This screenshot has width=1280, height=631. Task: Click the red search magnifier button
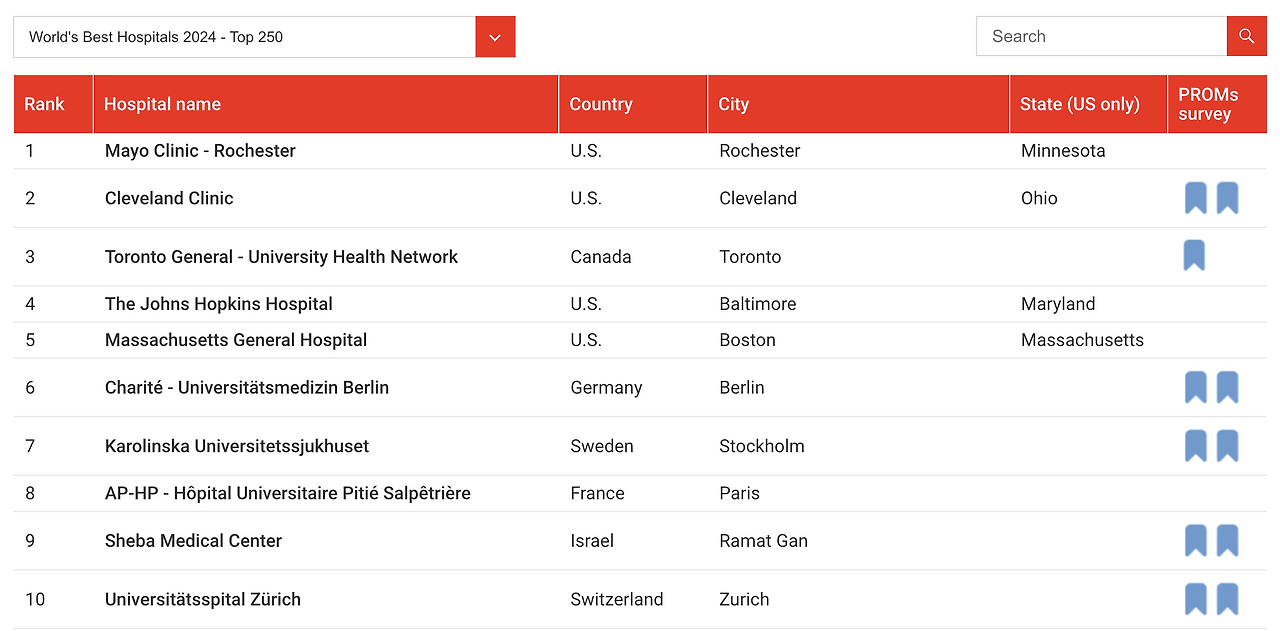1246,36
